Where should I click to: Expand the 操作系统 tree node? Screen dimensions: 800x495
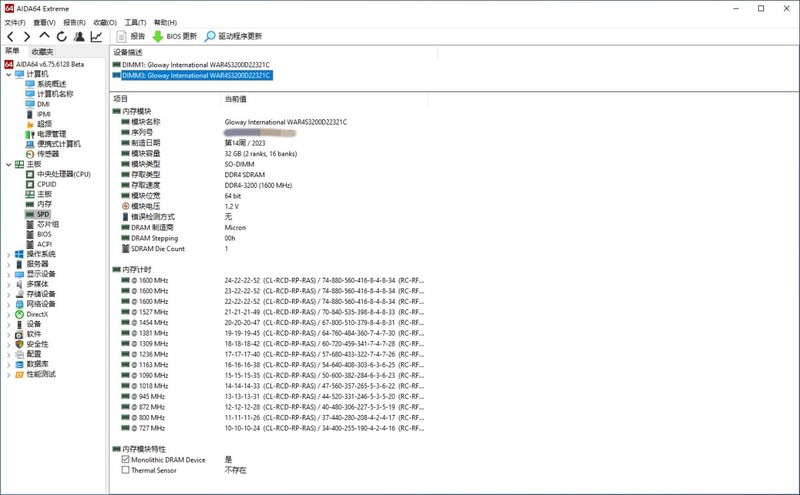click(x=8, y=254)
